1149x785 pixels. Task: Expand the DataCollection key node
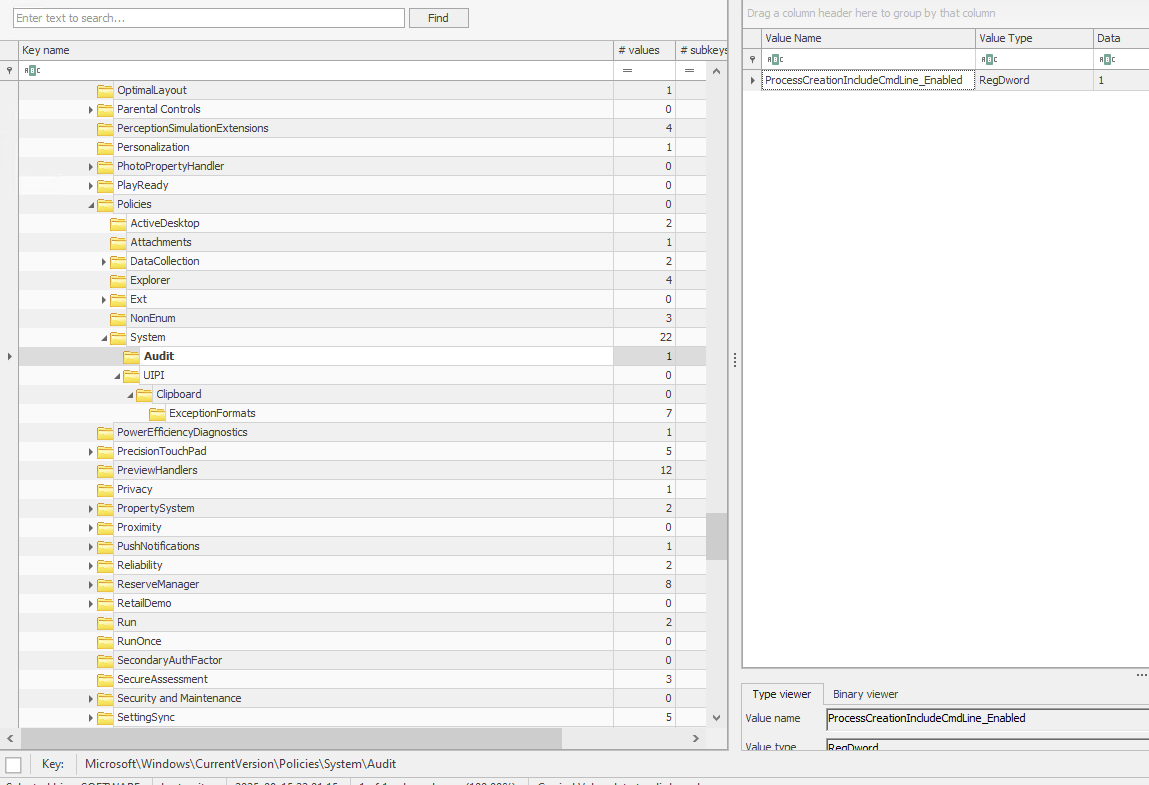pos(104,262)
